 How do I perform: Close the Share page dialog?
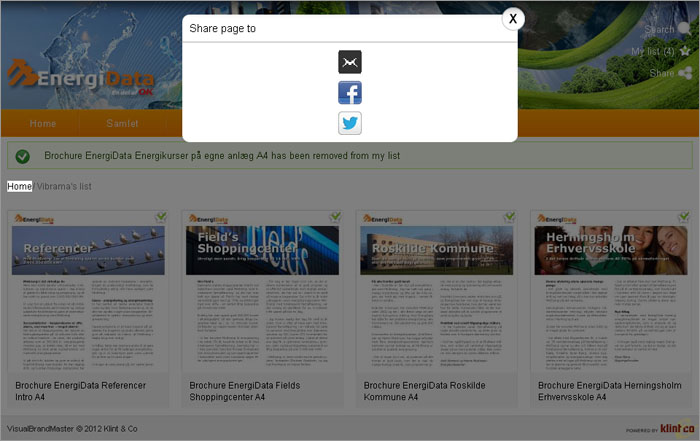point(512,19)
